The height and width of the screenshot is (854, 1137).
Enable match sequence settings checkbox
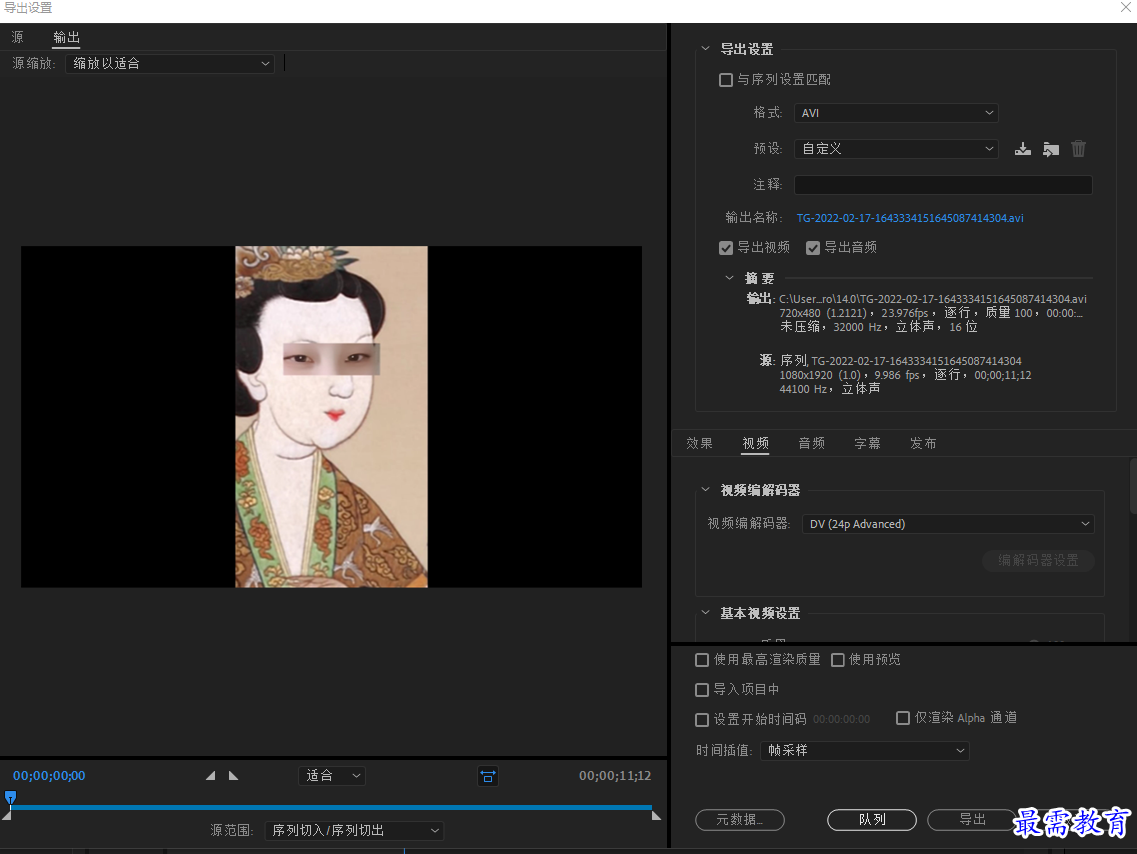(726, 80)
